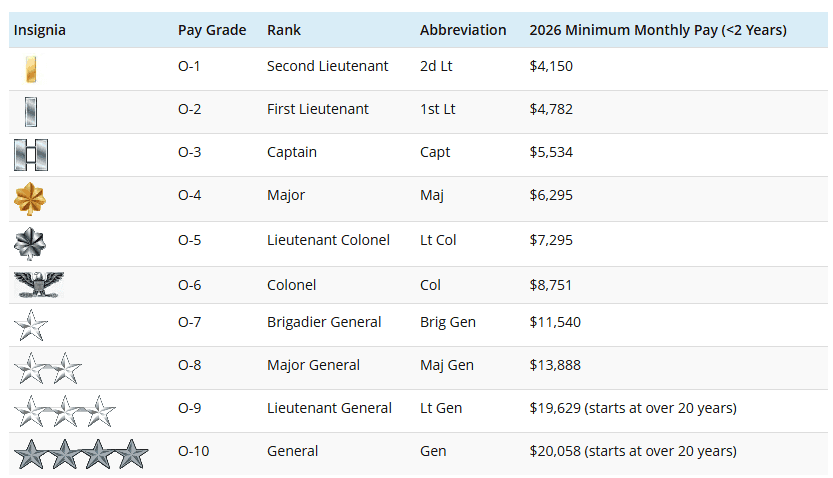
Task: Click the Brigadier General one-star insignia
Action: coord(31,325)
